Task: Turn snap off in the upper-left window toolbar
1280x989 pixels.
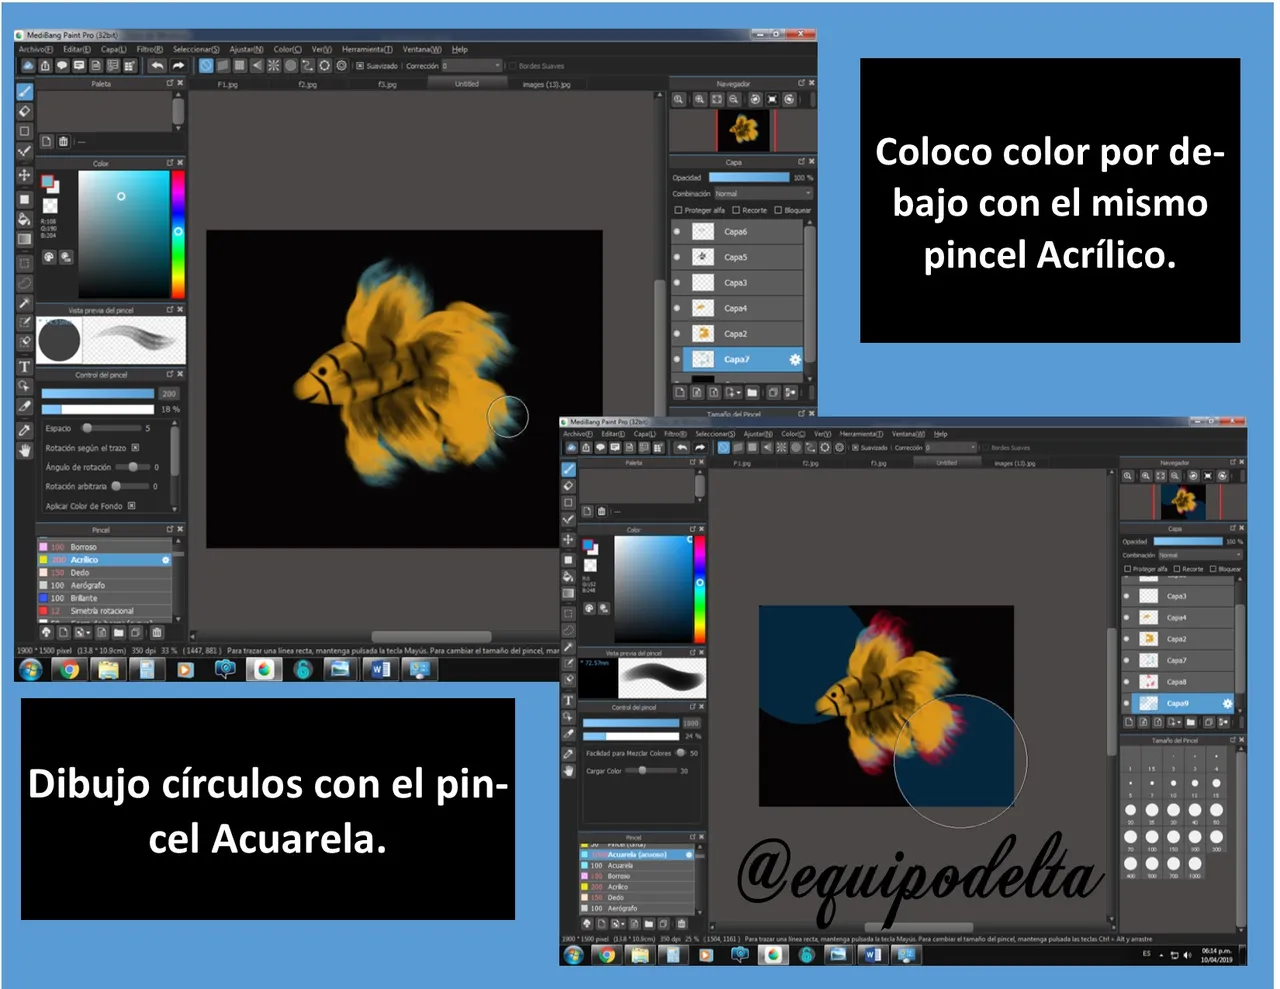Action: coord(206,66)
